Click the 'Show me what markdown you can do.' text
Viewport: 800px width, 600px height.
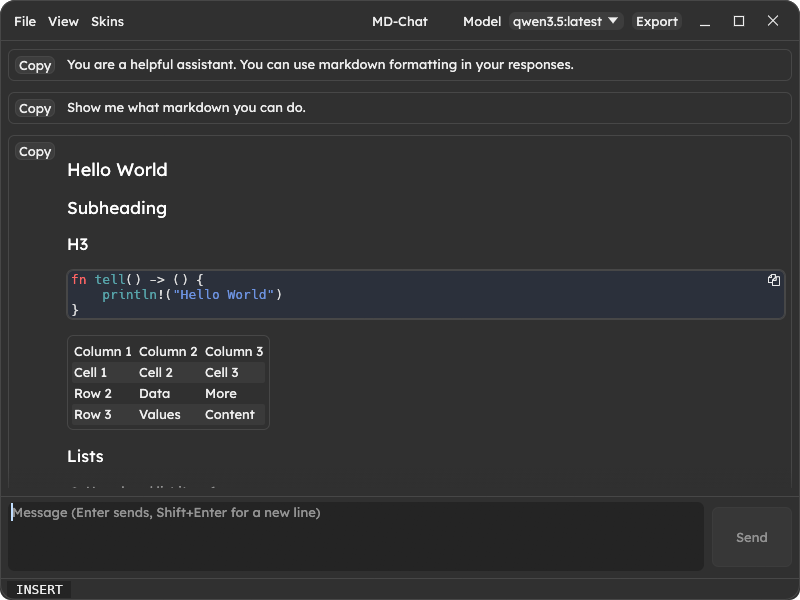pyautogui.click(x=186, y=108)
